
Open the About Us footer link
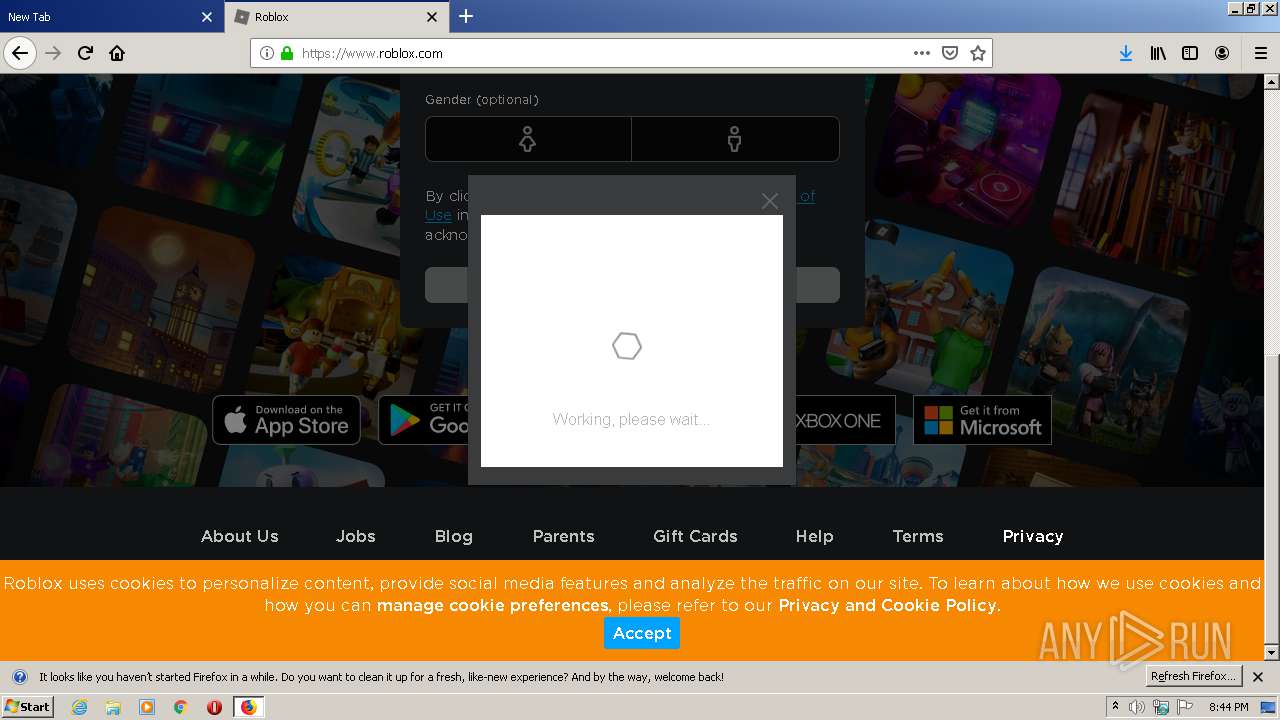(240, 536)
